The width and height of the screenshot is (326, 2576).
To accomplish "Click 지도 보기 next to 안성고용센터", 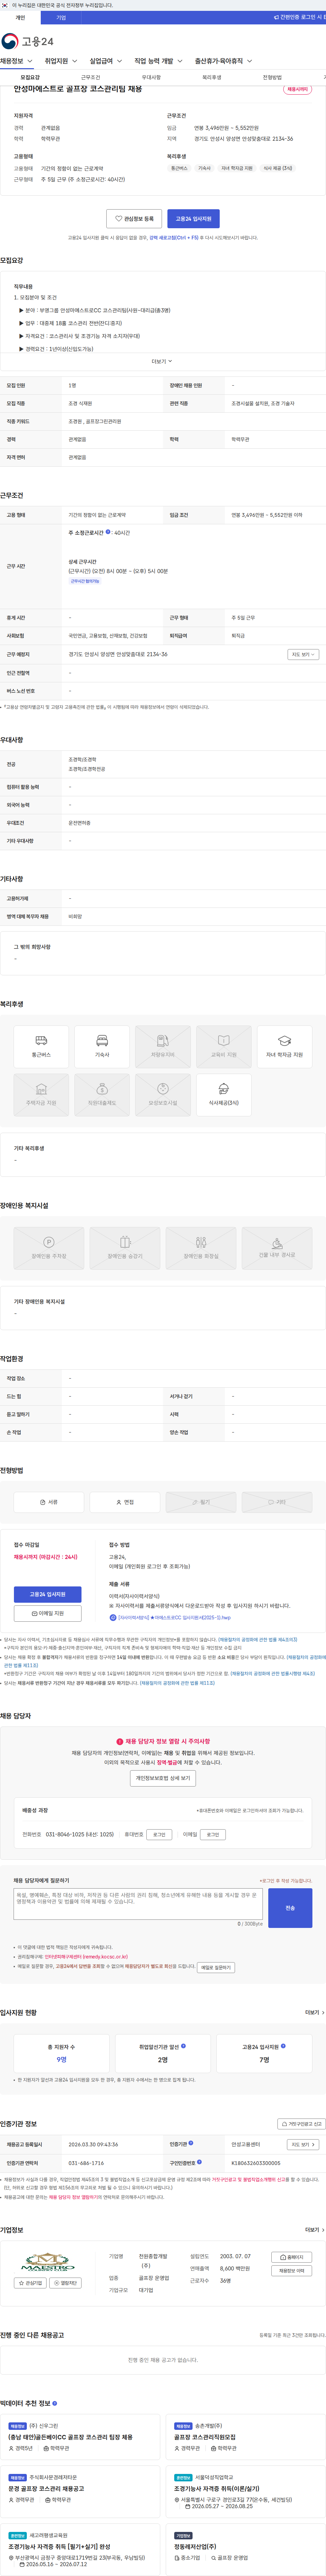I will [303, 2144].
